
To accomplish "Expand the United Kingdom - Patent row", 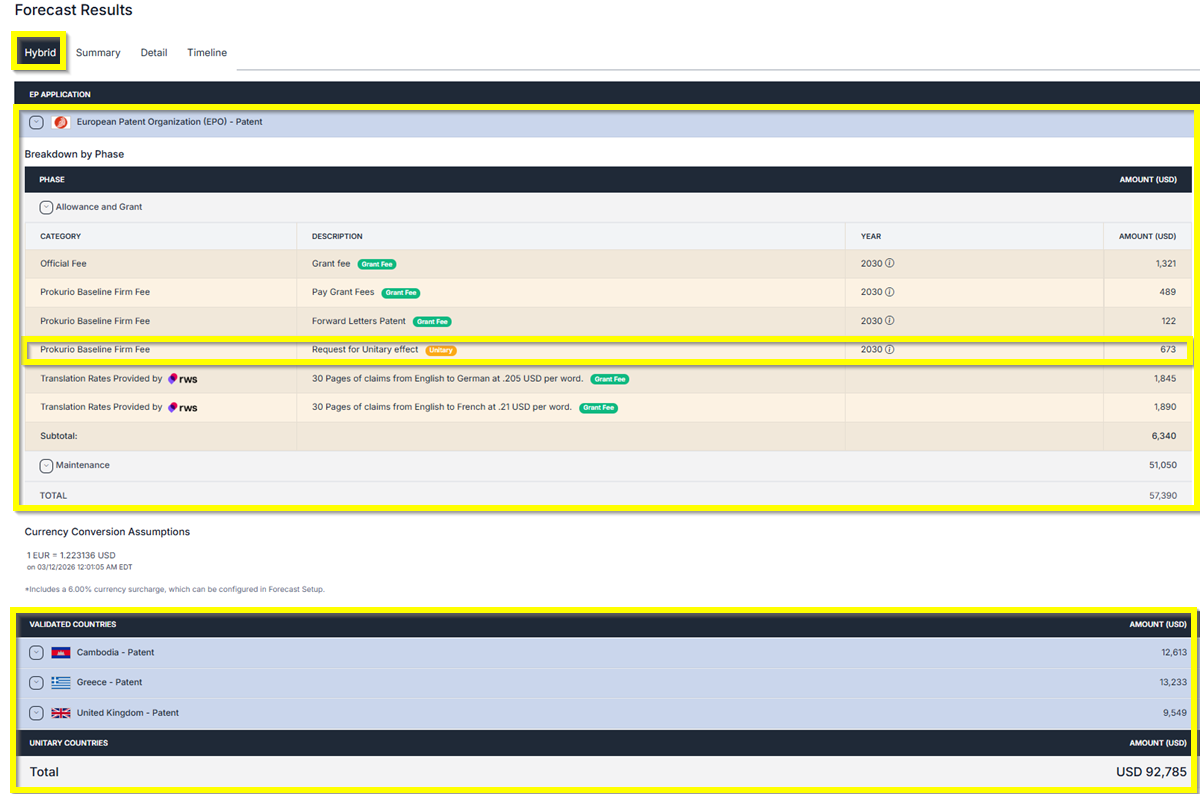I will [36, 713].
